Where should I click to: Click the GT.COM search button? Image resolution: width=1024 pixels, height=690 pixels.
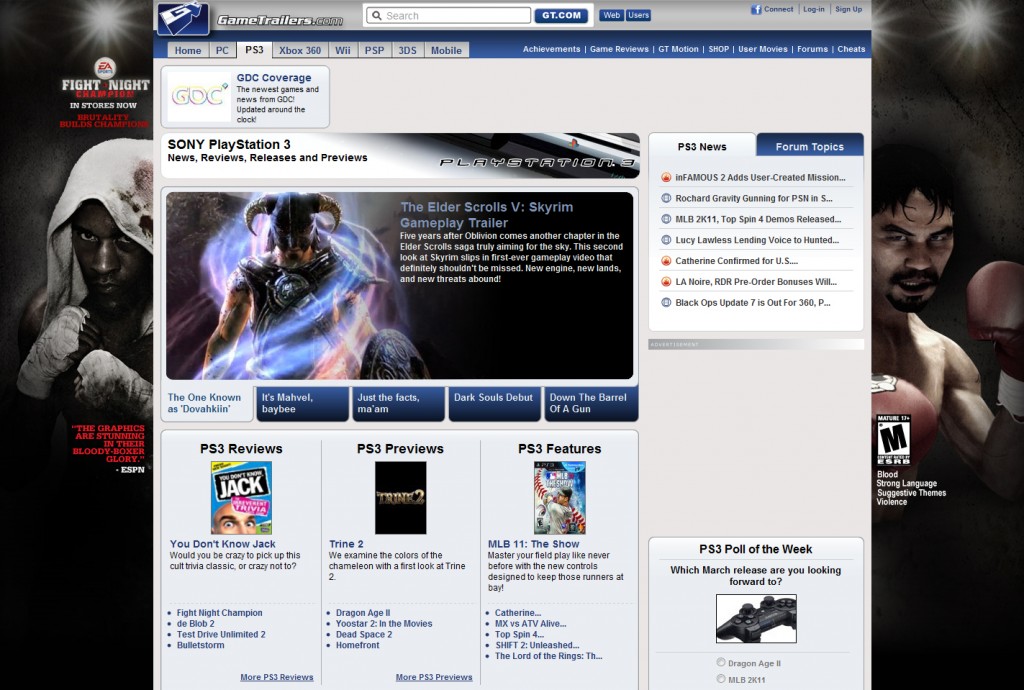coord(561,16)
